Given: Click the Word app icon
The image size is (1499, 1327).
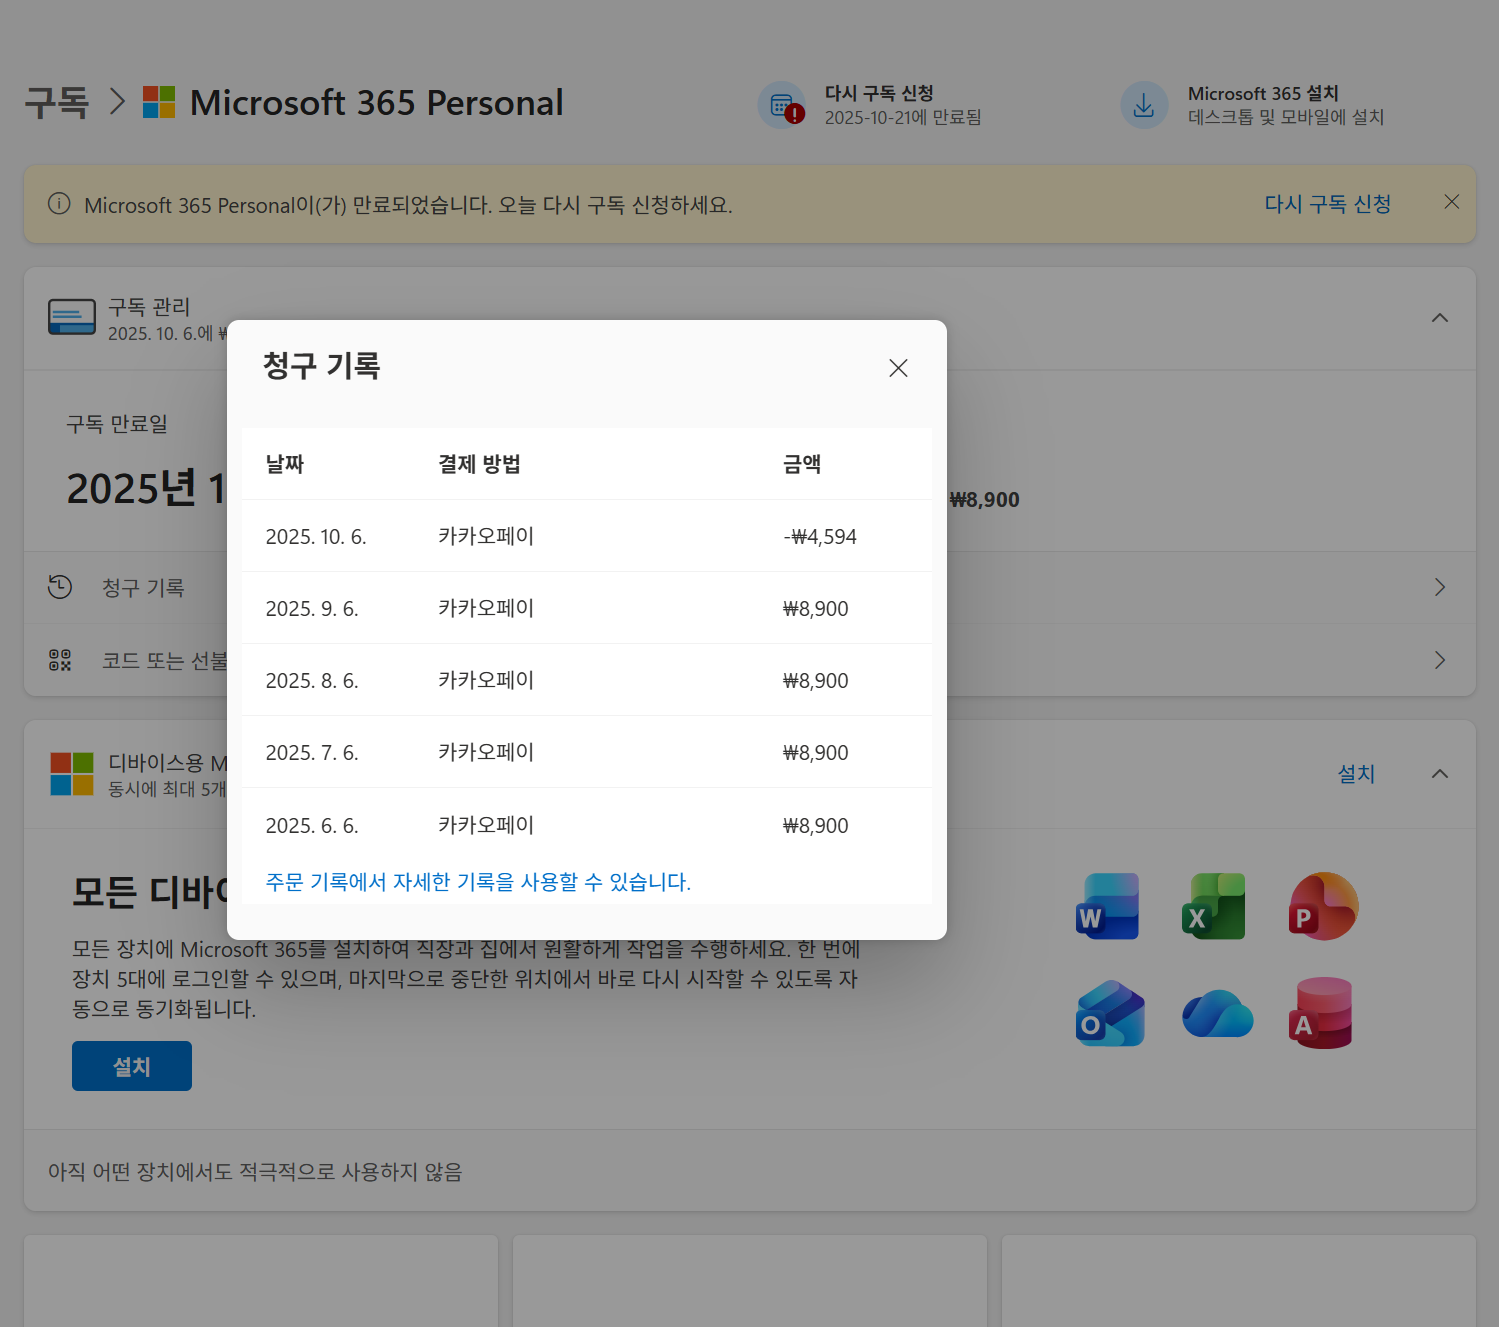Looking at the screenshot, I should click(x=1108, y=906).
